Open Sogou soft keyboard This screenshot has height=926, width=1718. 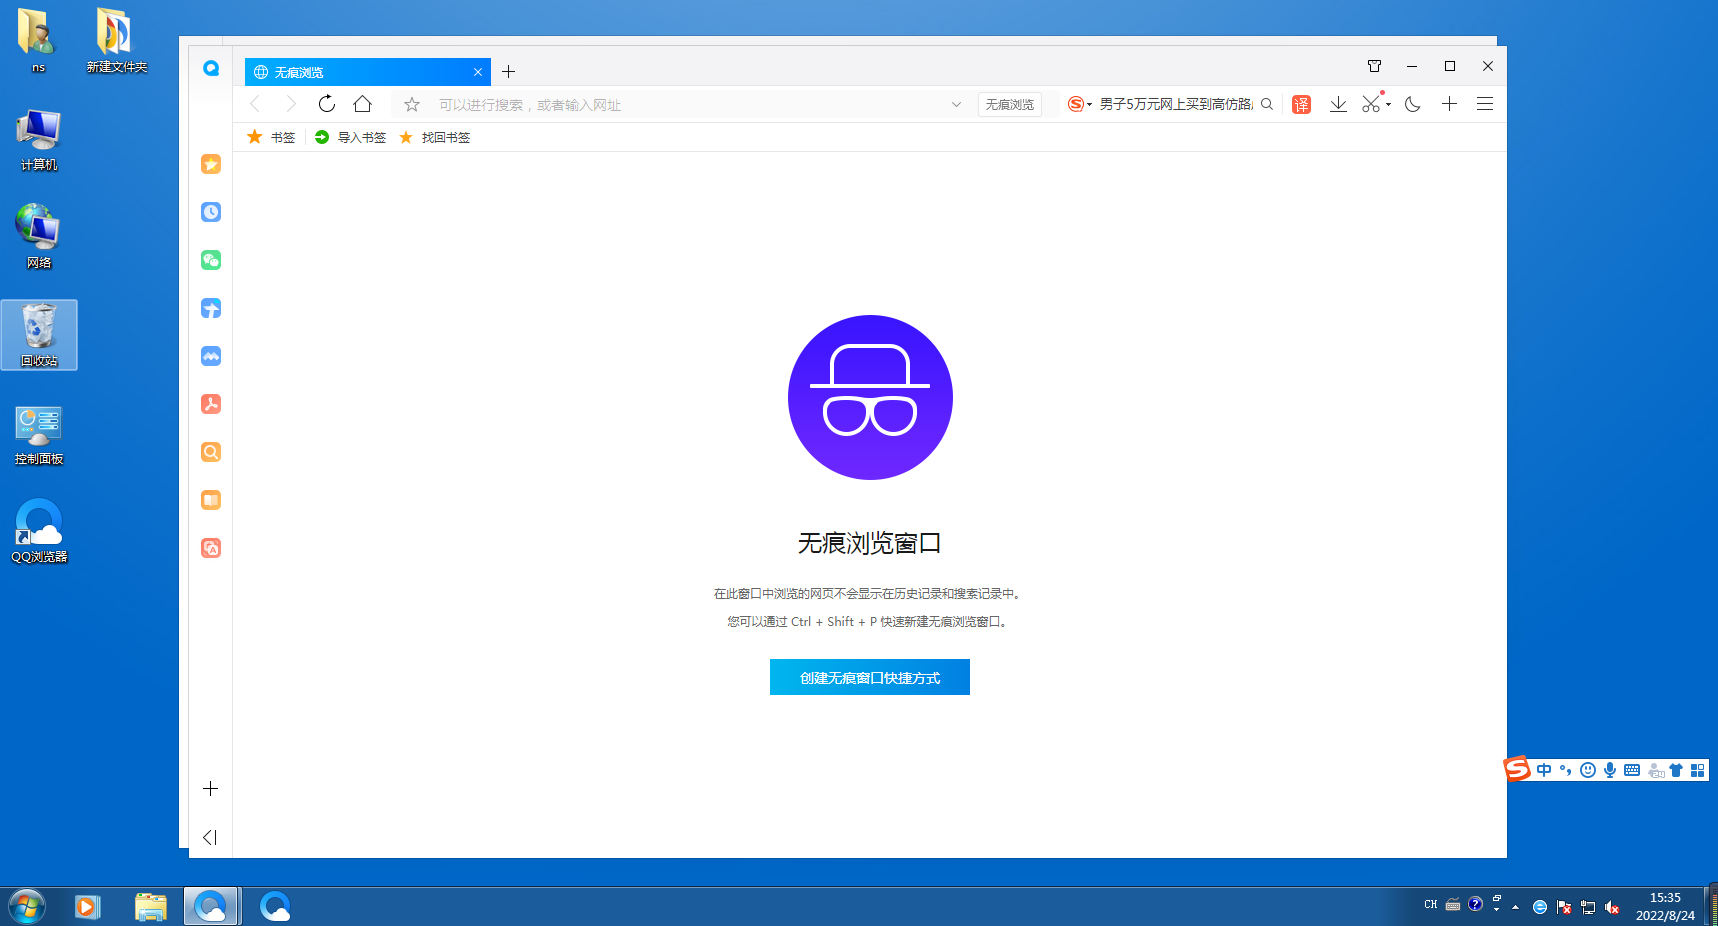[1632, 770]
